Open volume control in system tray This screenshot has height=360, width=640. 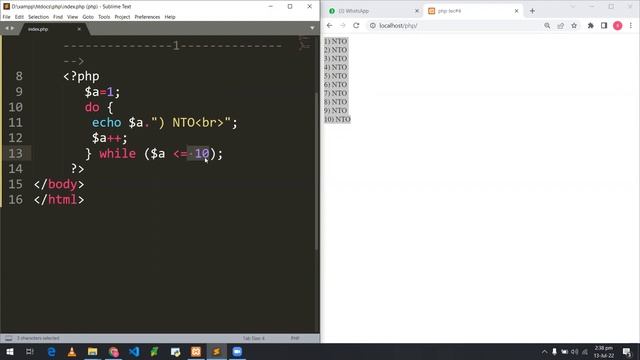575,352
